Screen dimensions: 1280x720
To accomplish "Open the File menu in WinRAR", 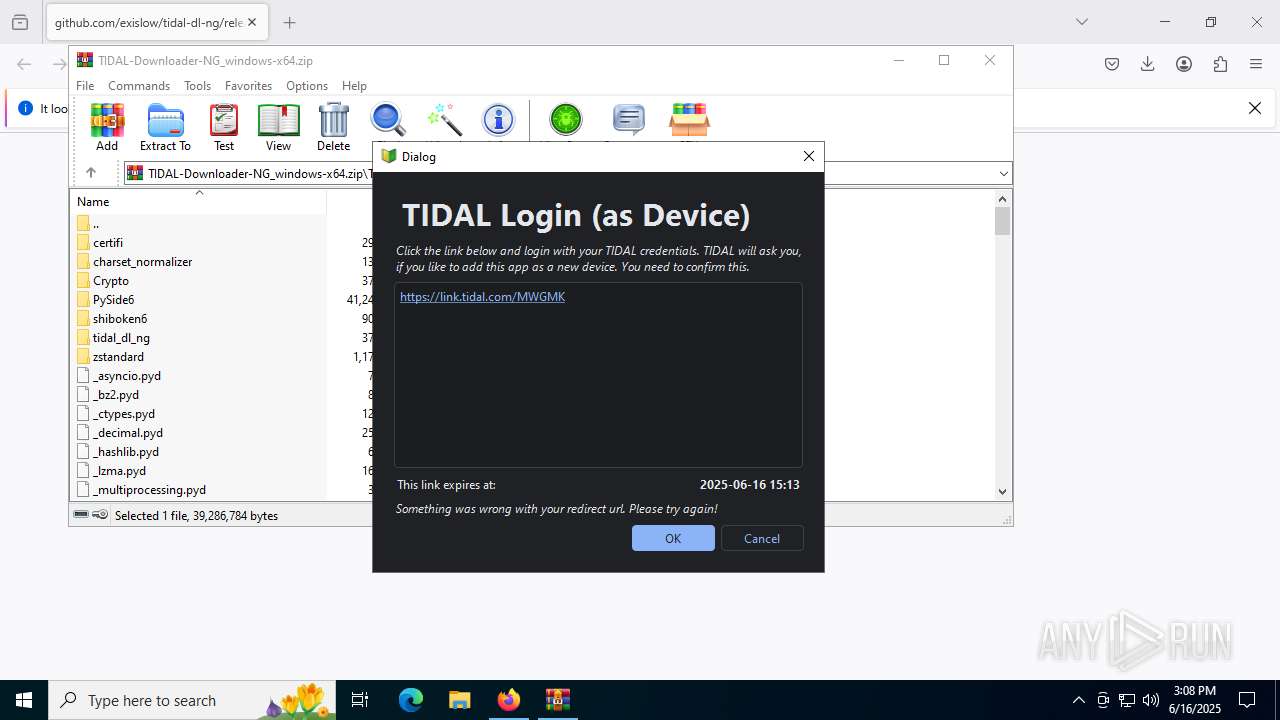I will click(85, 86).
